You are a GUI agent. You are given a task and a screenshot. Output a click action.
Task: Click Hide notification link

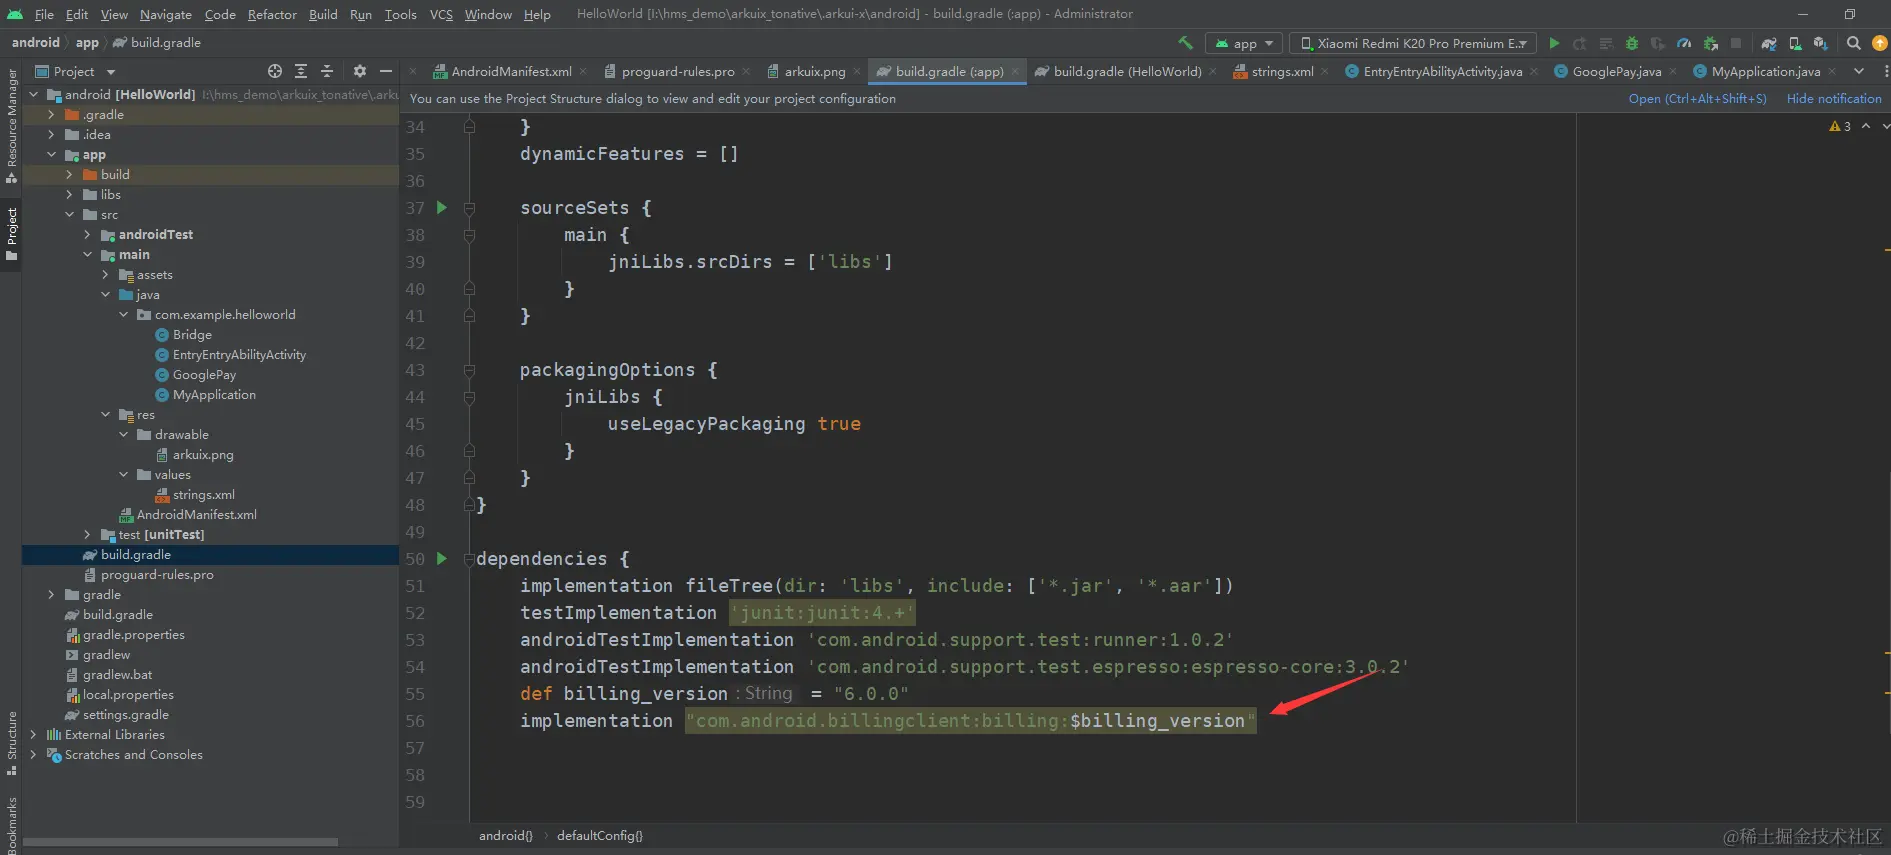[x=1834, y=99]
